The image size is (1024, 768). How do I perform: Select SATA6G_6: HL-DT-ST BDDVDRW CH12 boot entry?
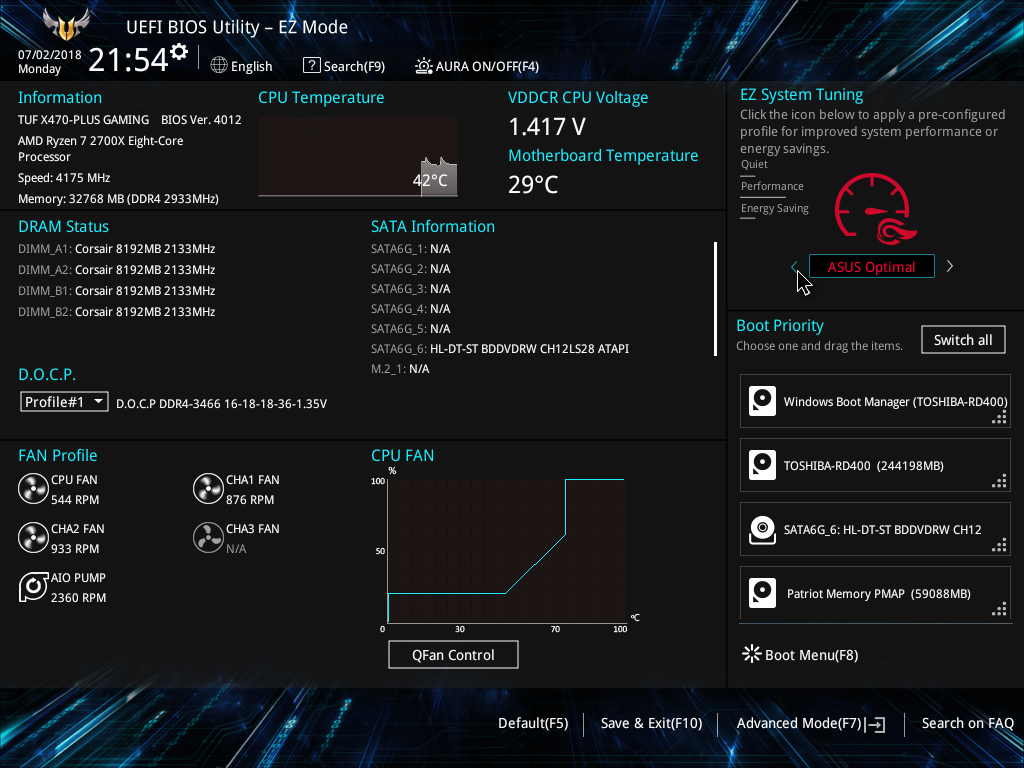click(x=875, y=529)
